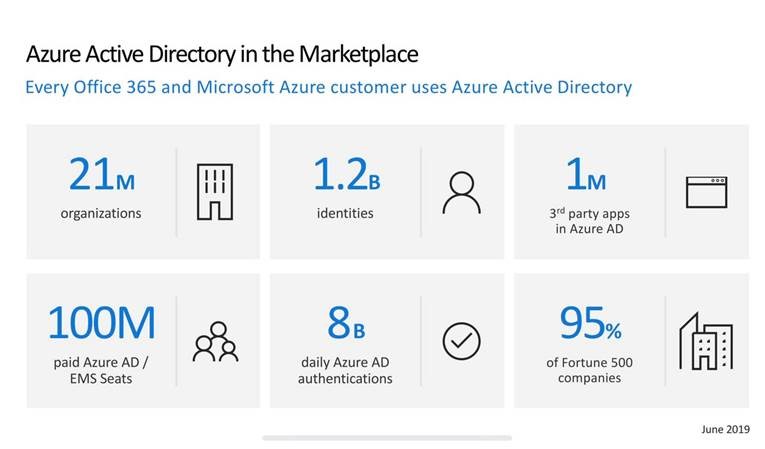
Task: Select the "paid Azure AD / EMS Seats" caption
Action: (101, 370)
